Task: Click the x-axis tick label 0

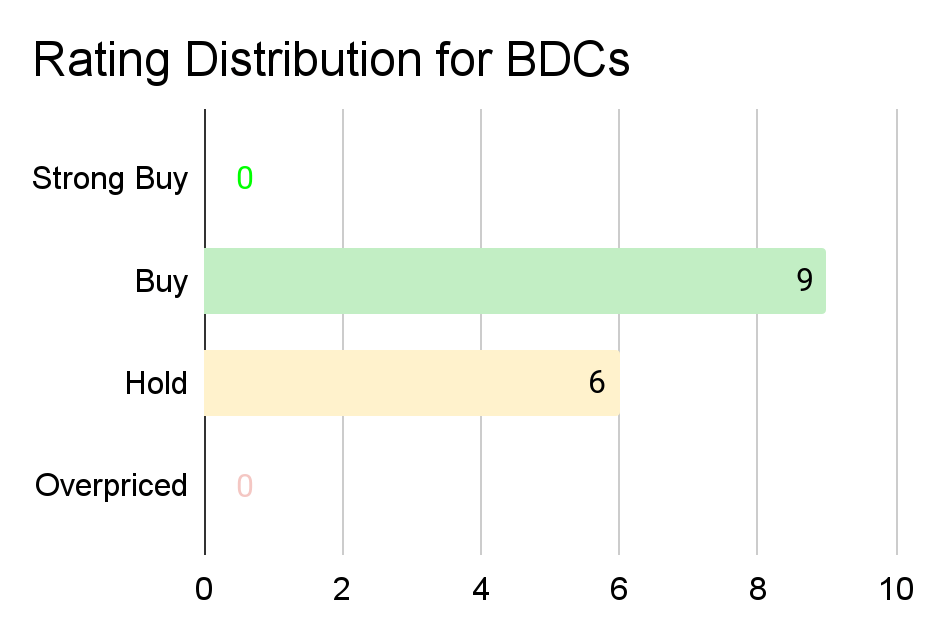Action: (x=205, y=589)
